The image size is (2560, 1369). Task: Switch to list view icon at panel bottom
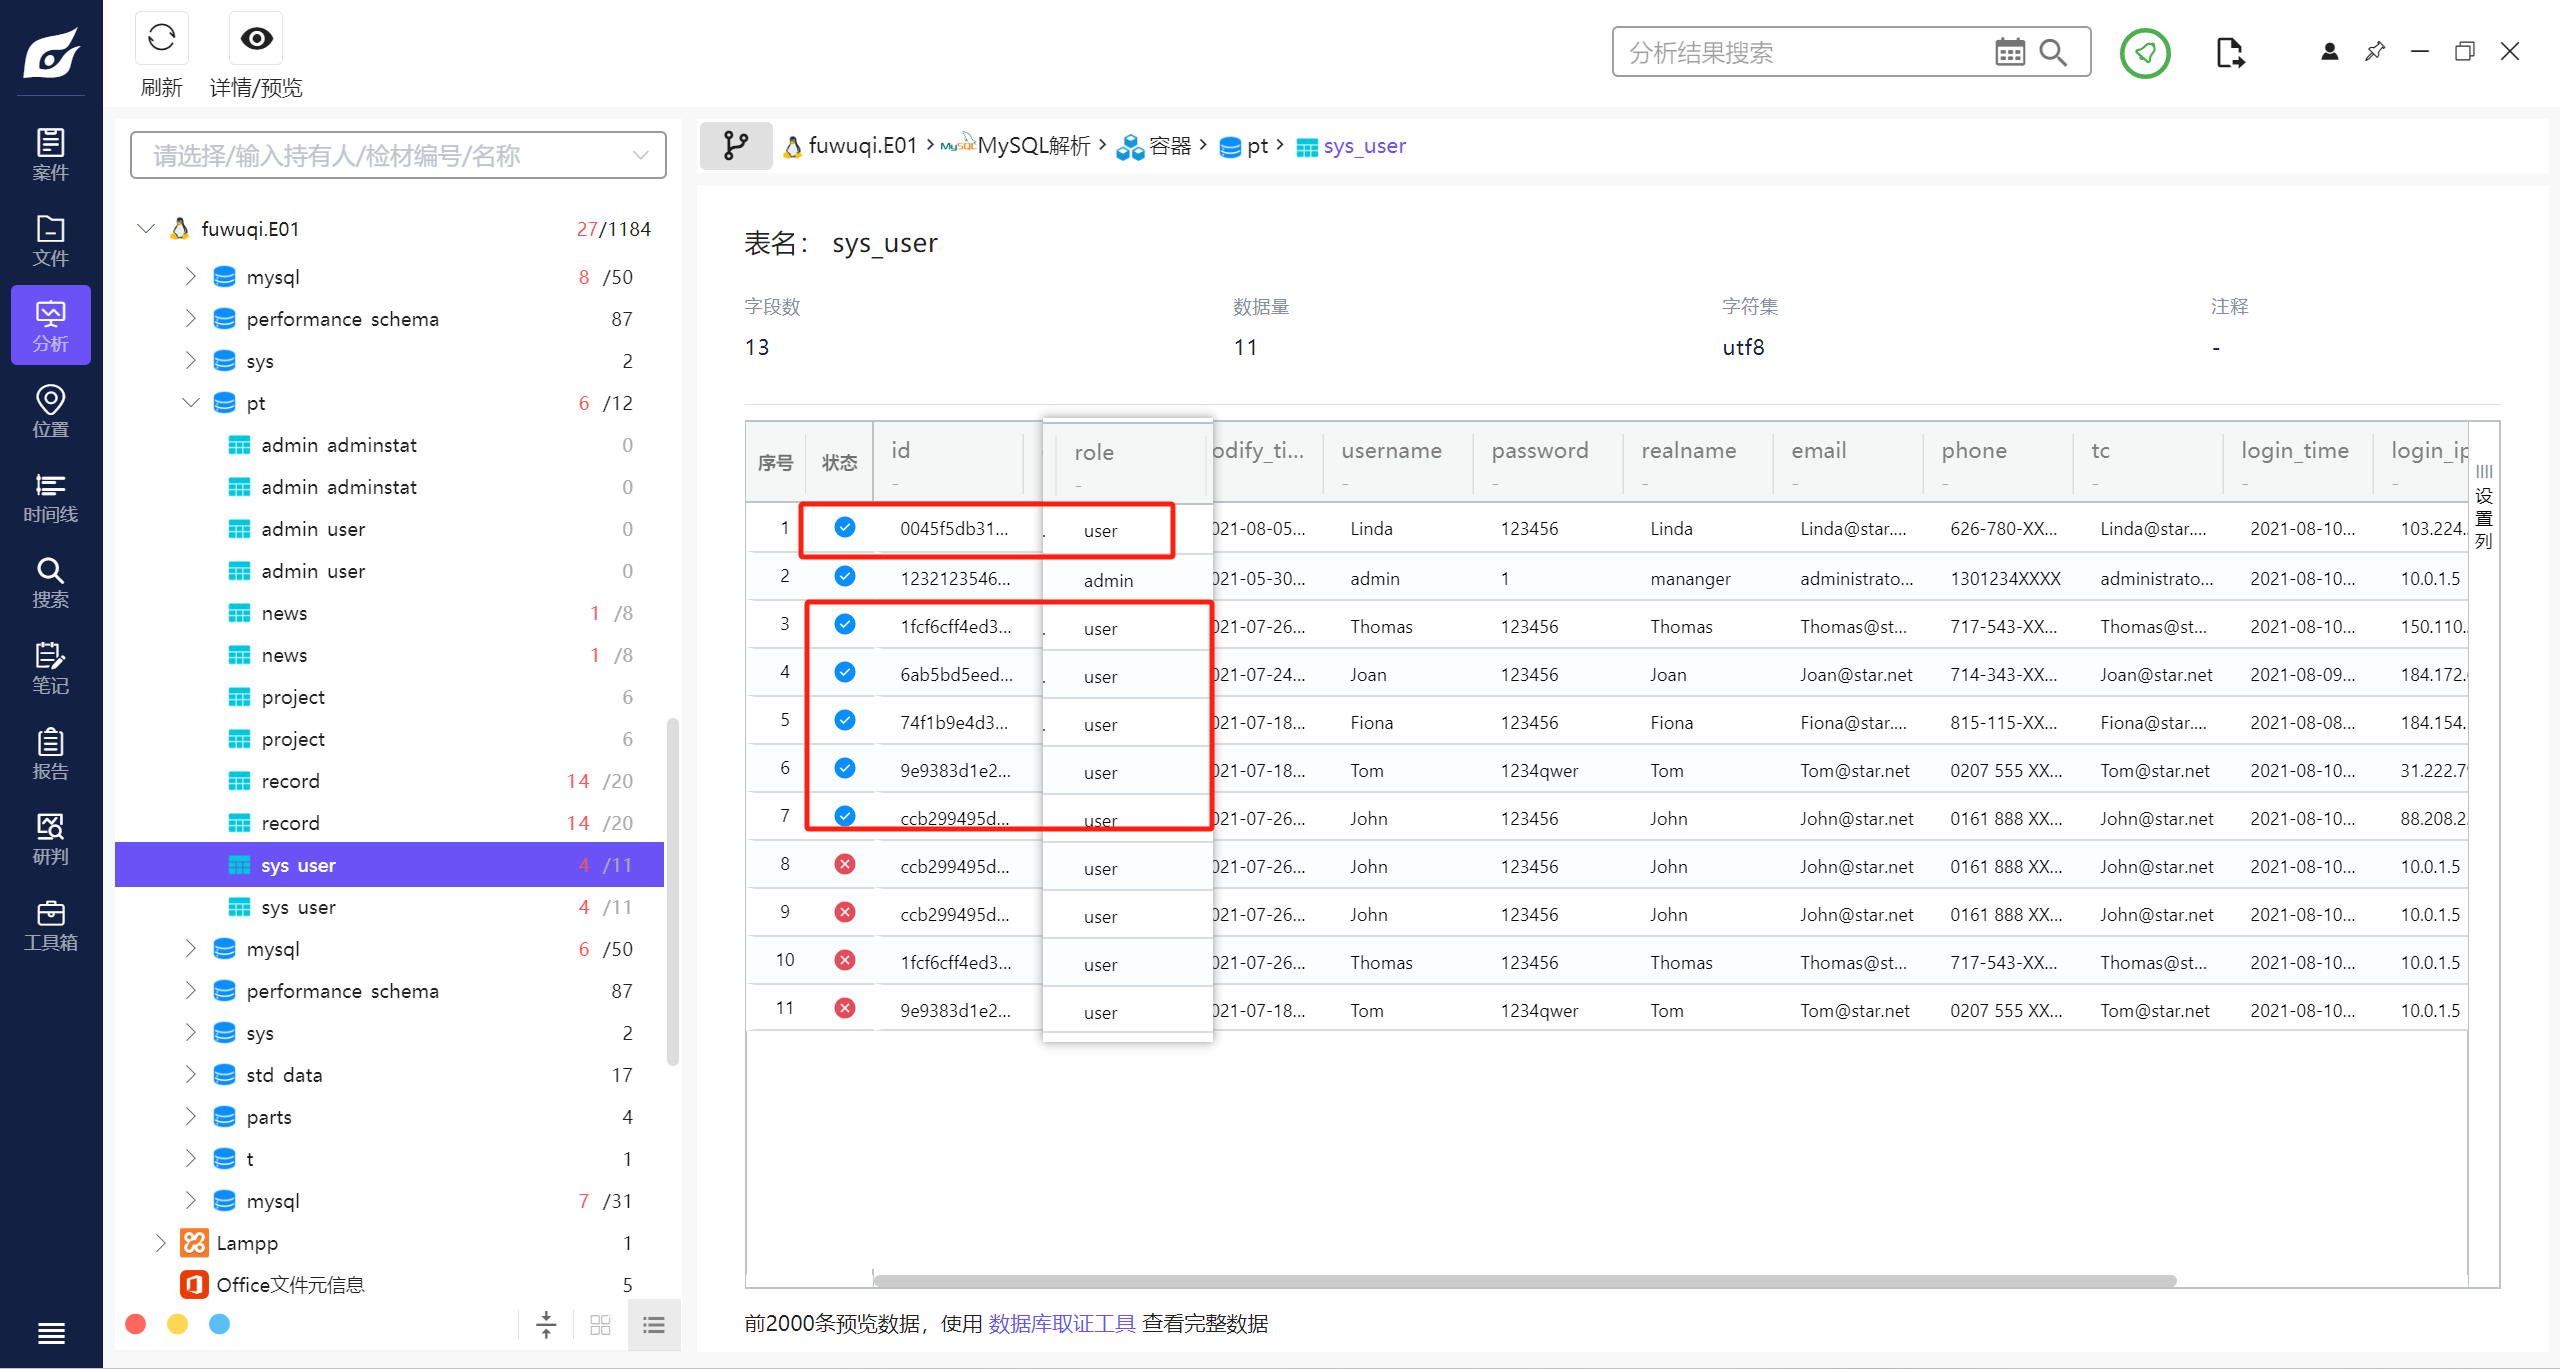point(654,1325)
